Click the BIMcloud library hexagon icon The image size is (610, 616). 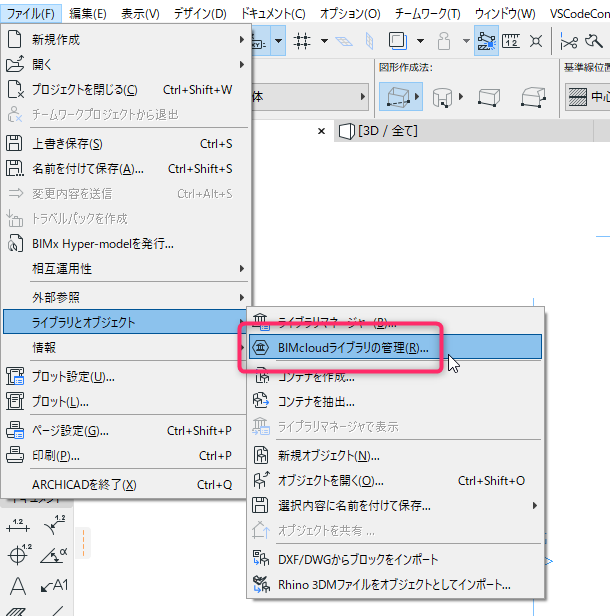(260, 347)
